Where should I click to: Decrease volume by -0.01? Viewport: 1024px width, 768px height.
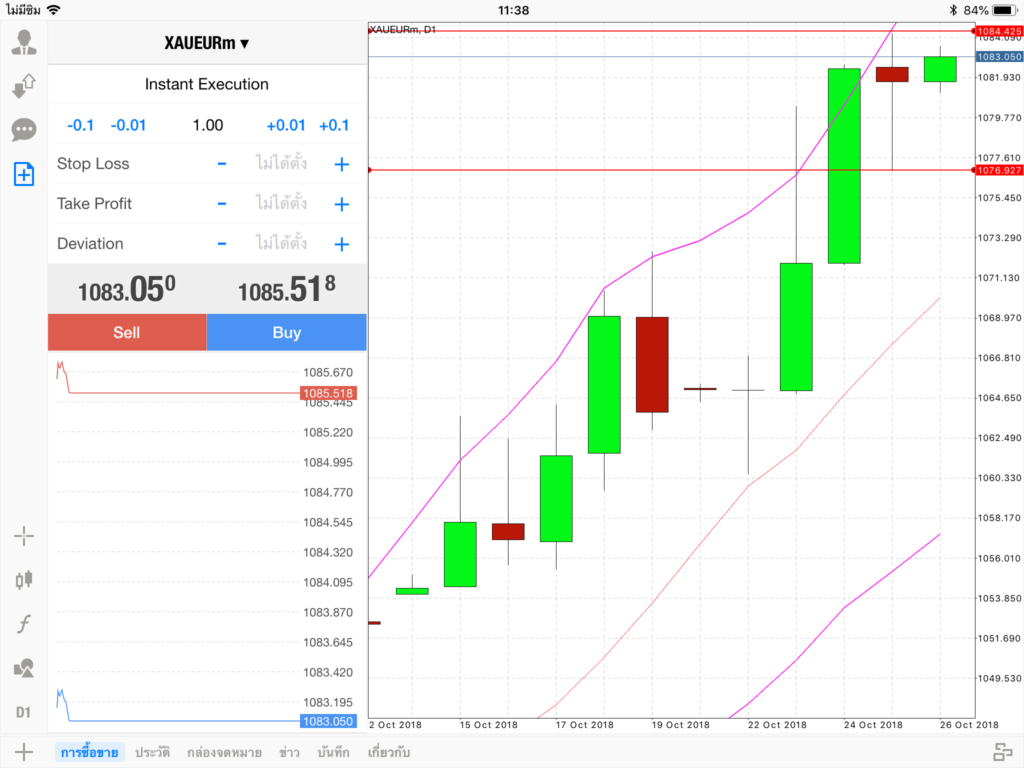(x=128, y=125)
